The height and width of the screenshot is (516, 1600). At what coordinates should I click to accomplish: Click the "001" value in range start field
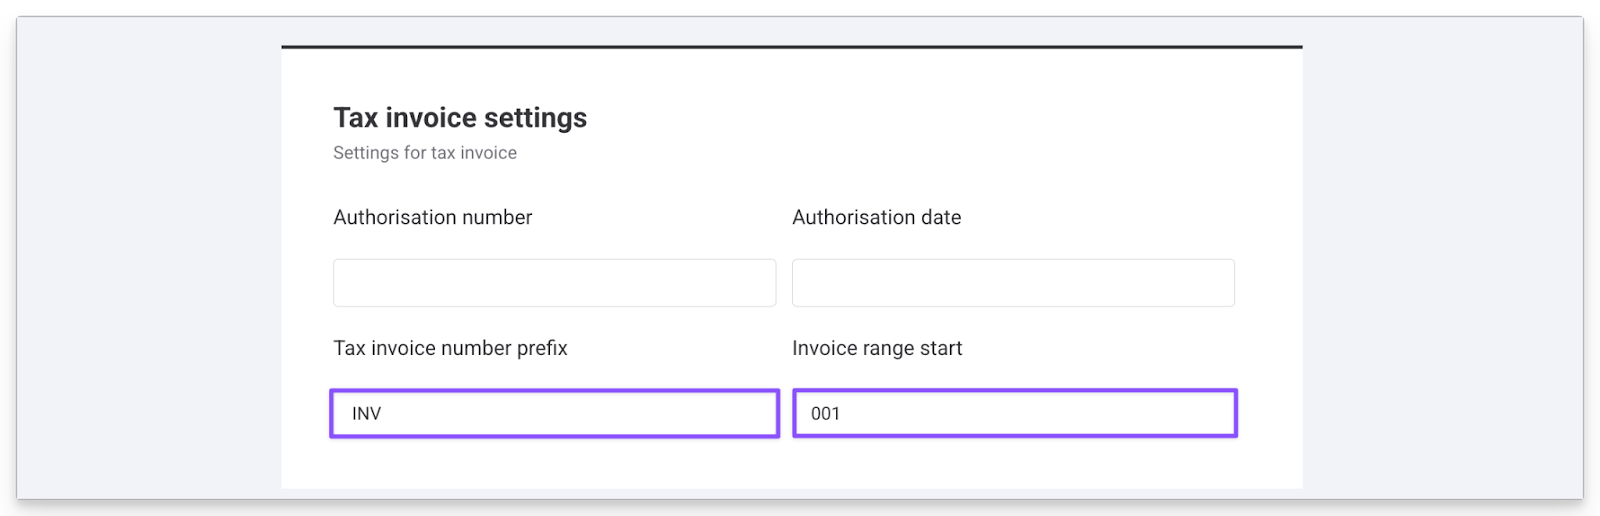pyautogui.click(x=825, y=414)
